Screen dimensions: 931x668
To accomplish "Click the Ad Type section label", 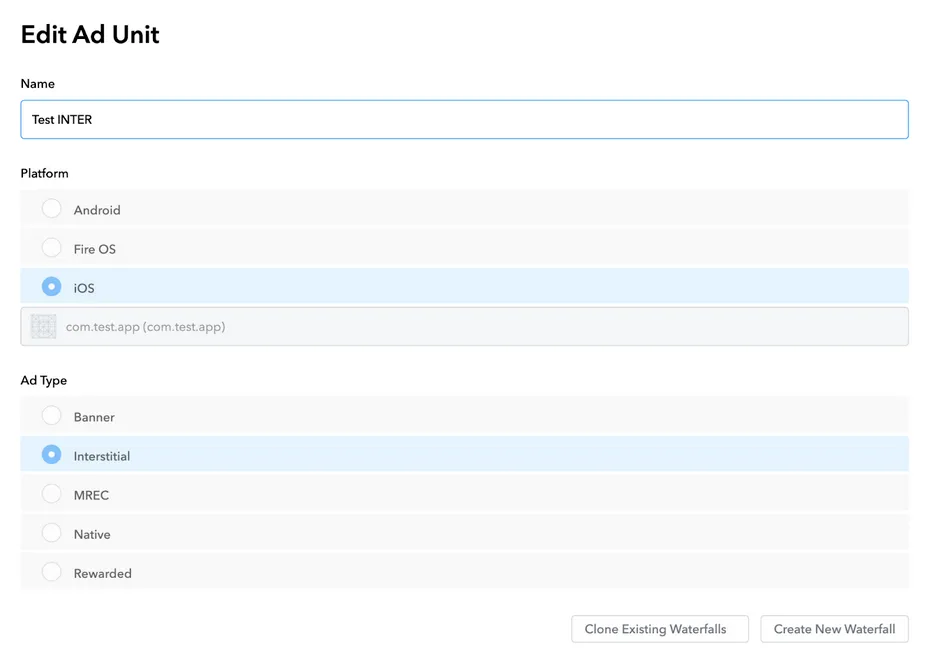I will pyautogui.click(x=44, y=381).
